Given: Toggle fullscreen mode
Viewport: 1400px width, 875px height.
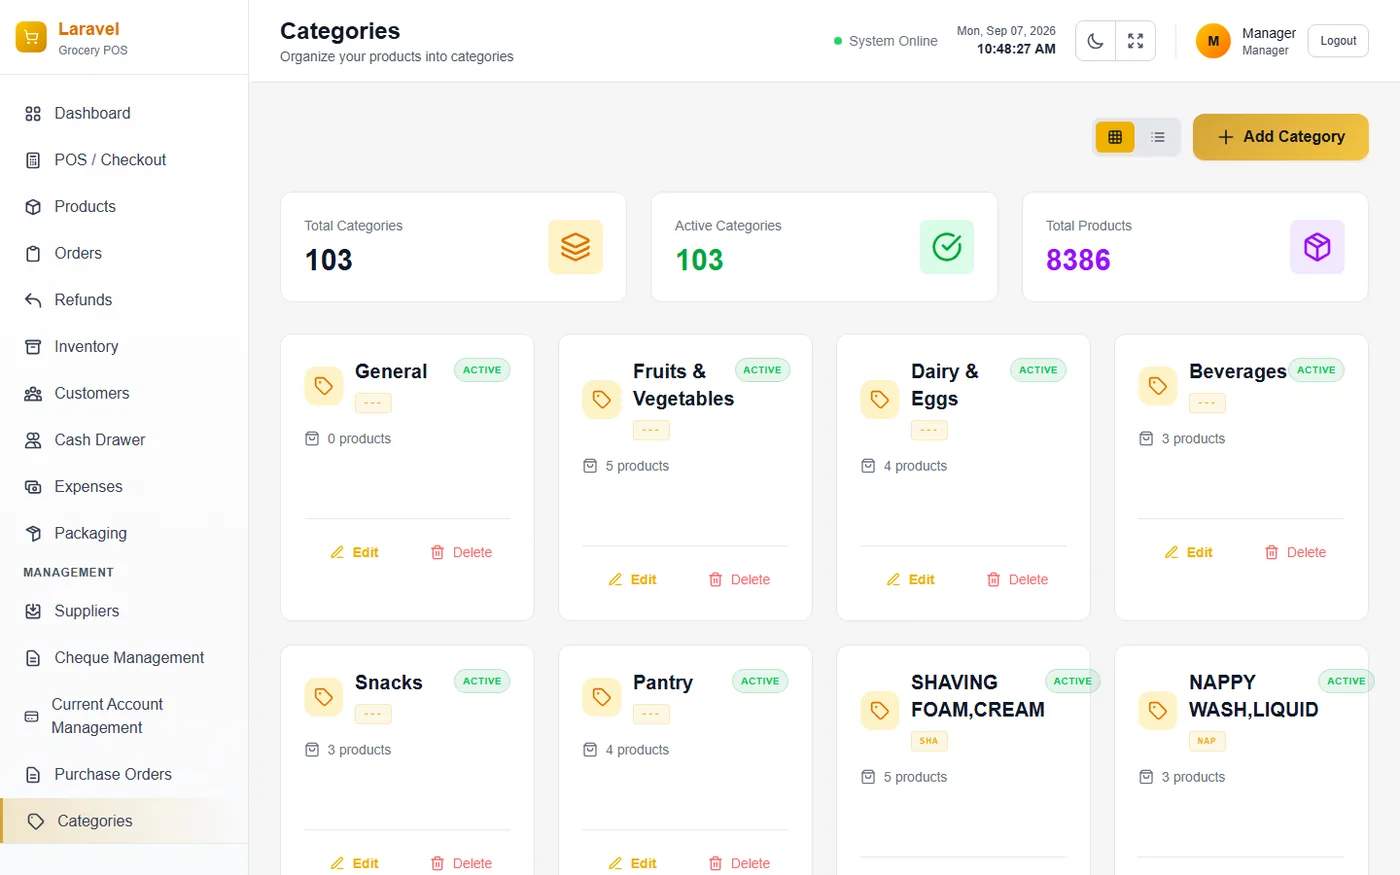Looking at the screenshot, I should [1136, 41].
